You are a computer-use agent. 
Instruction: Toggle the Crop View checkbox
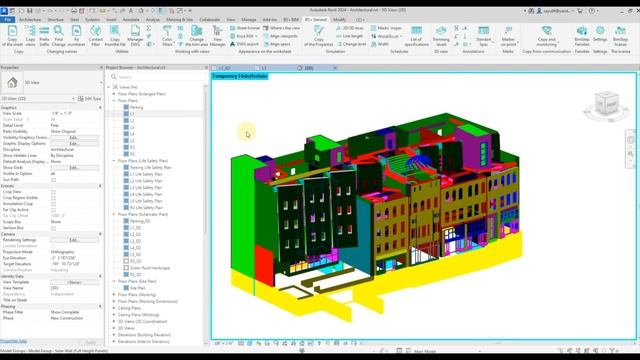coord(53,192)
